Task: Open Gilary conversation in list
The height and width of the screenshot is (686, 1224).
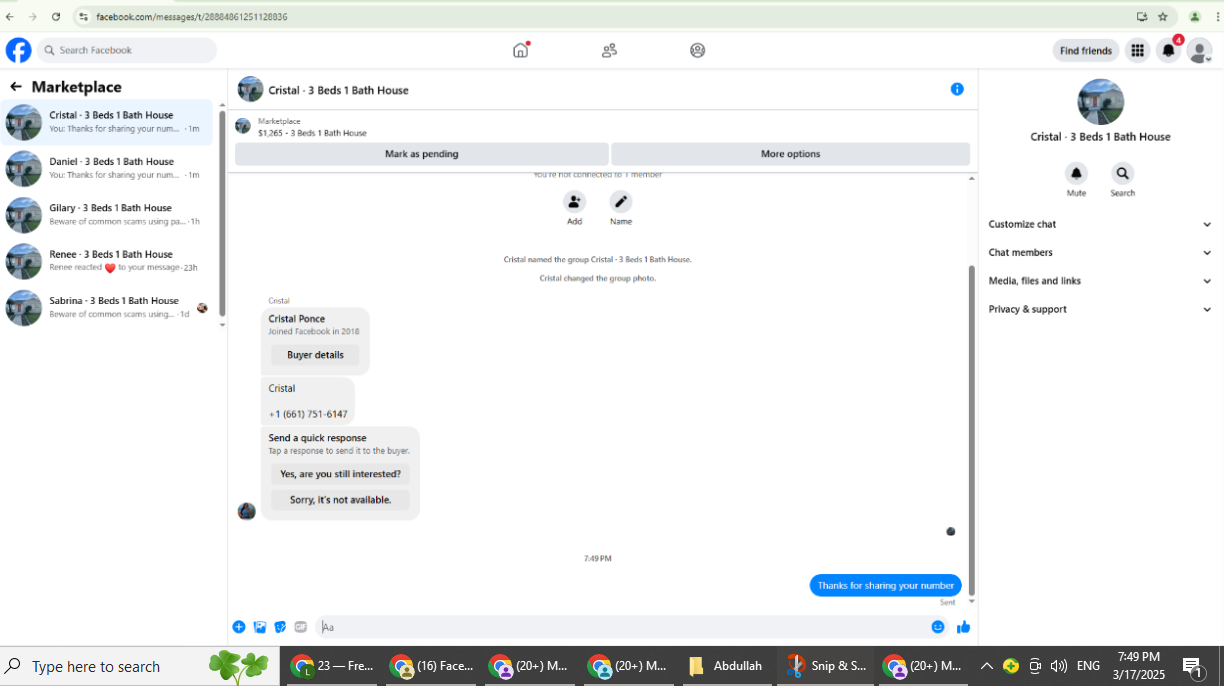Action: 107,215
